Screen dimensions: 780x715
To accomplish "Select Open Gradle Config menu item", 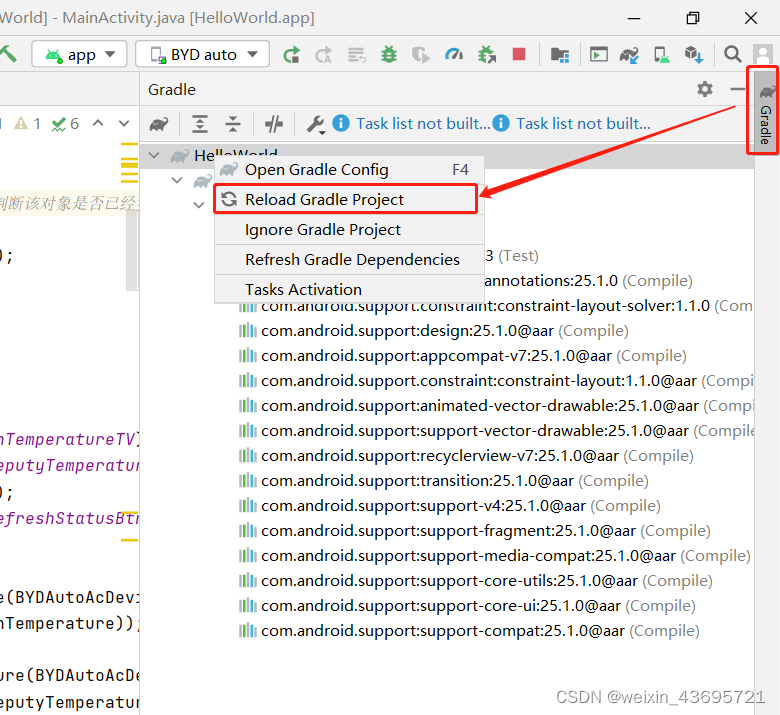I will point(349,170).
